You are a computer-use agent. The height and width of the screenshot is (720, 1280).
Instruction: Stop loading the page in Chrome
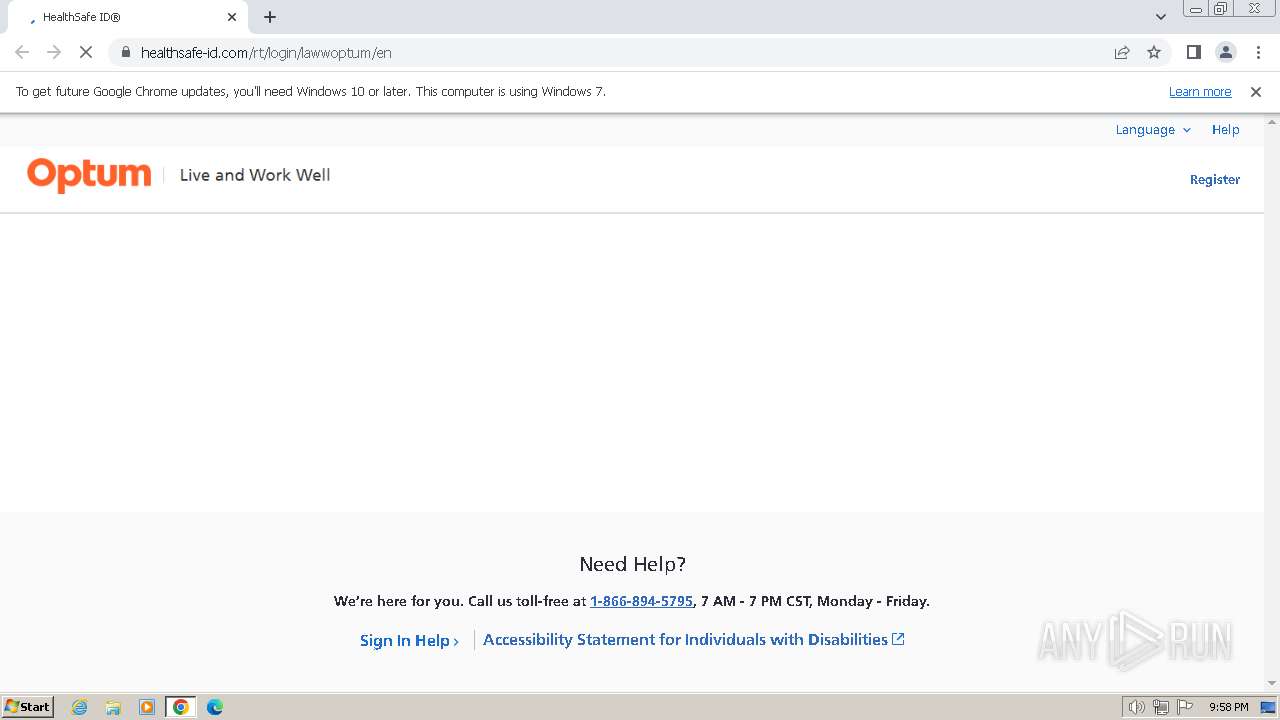point(86,52)
